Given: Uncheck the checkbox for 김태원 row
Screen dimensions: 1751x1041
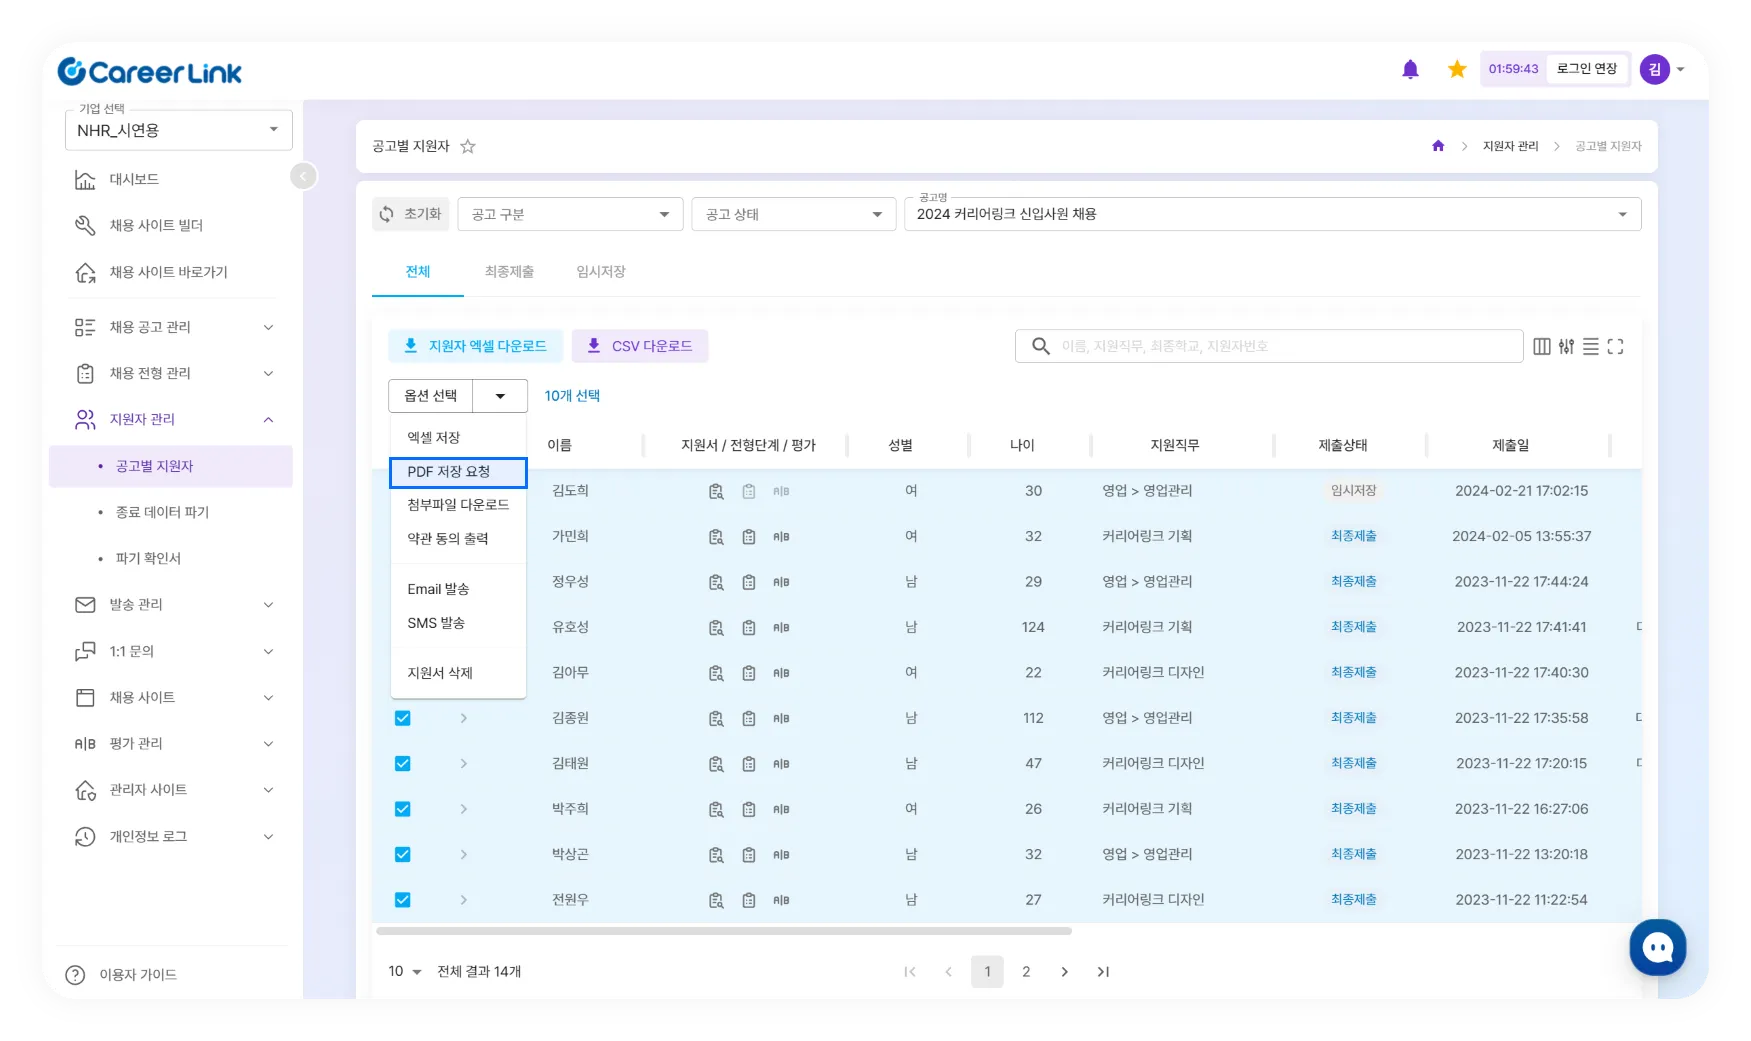Looking at the screenshot, I should coord(403,764).
